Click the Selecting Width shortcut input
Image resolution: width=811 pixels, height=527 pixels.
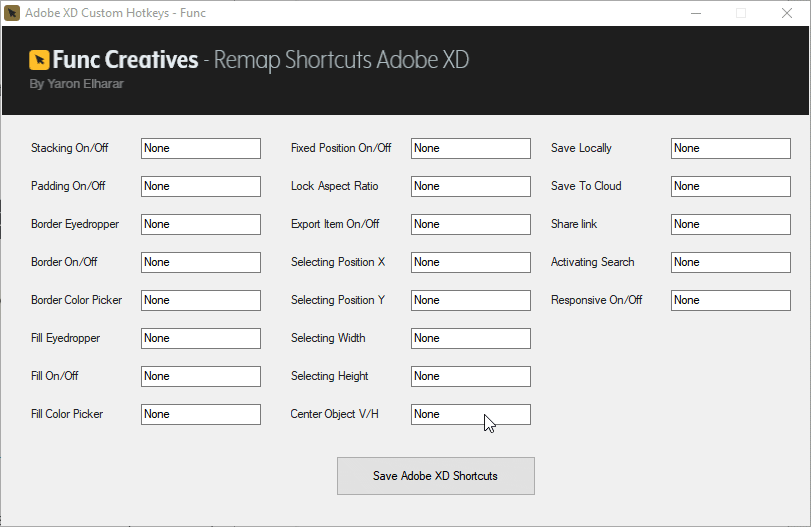471,338
